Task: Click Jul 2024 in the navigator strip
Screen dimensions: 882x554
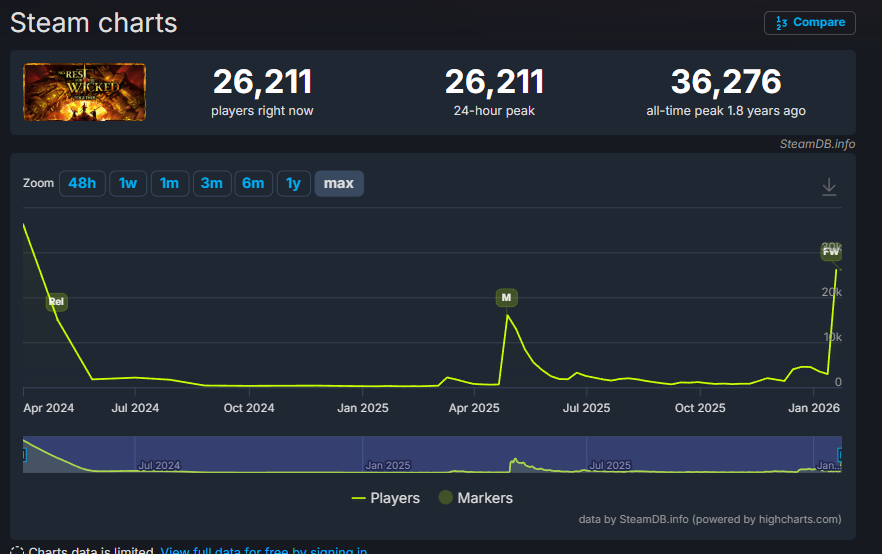Action: tap(159, 466)
